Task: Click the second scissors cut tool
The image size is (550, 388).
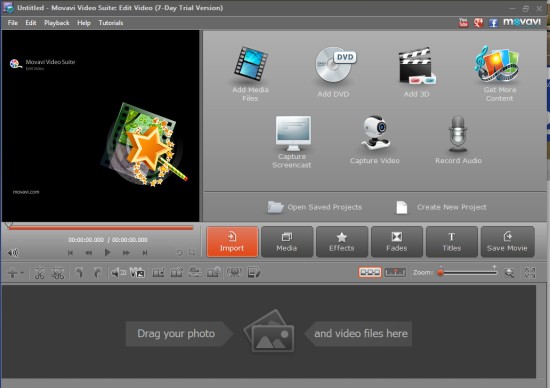Action: pos(58,273)
